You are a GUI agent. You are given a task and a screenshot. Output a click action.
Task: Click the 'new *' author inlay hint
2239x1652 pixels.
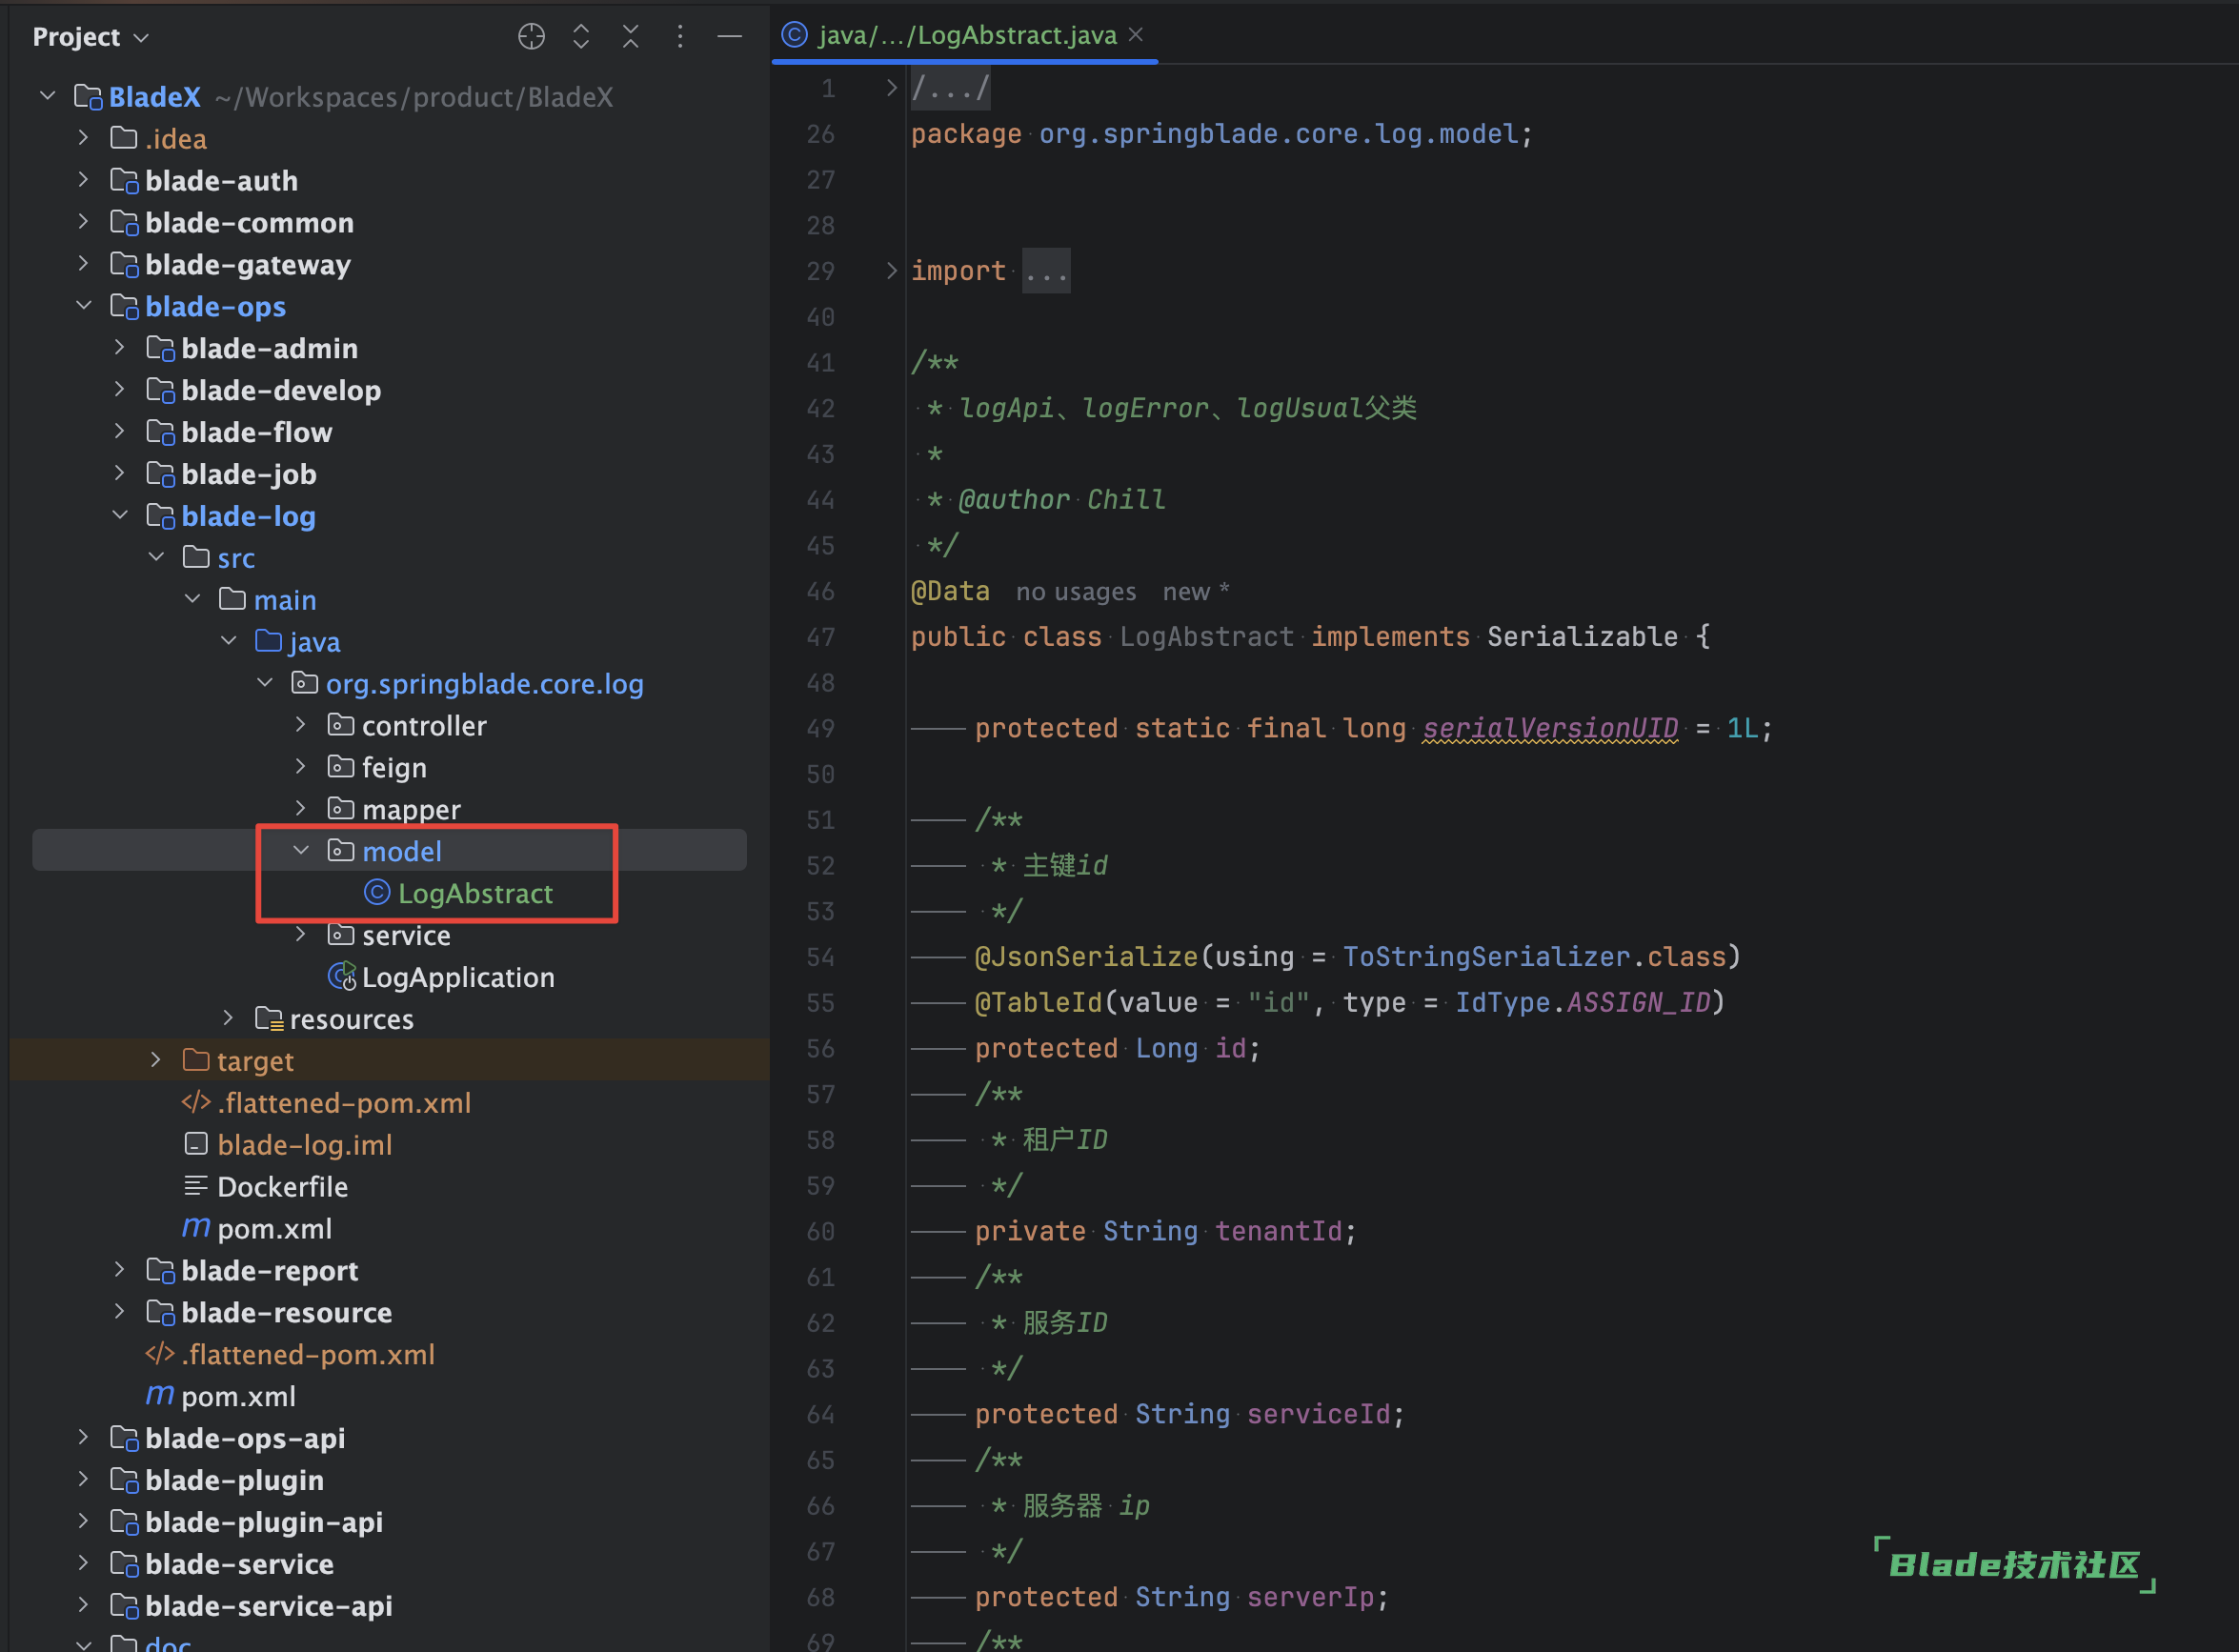coord(1196,592)
